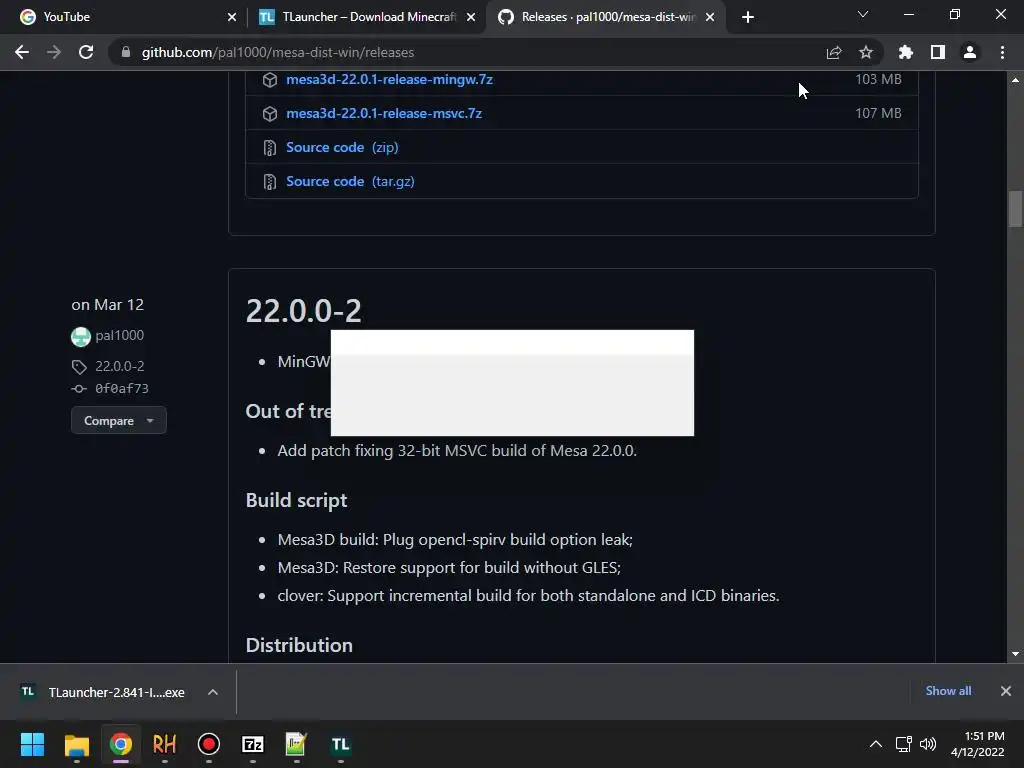Viewport: 1024px width, 768px height.
Task: Click the page scrollbar thumb
Action: point(1015,209)
